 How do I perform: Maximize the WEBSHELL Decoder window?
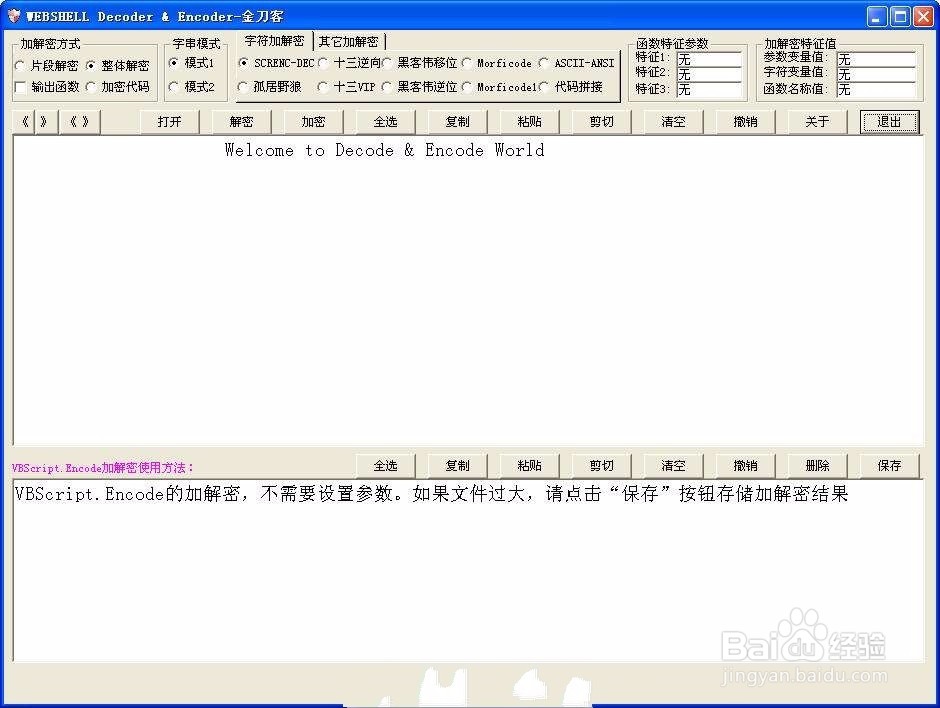coord(900,17)
